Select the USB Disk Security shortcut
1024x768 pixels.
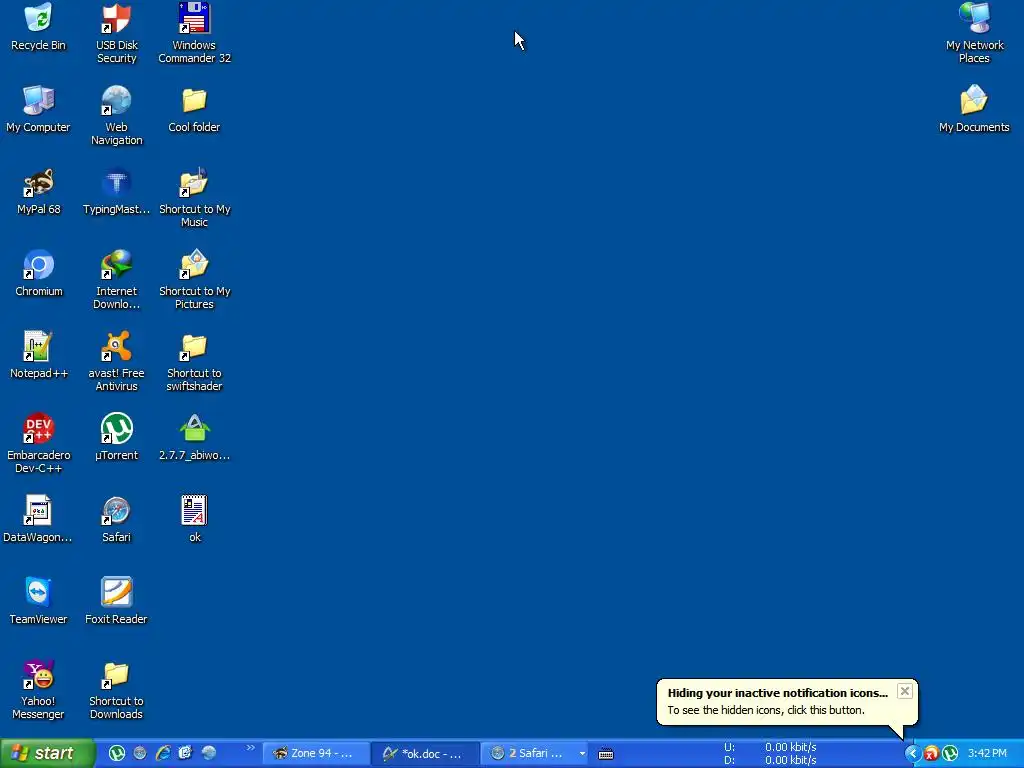coord(116,33)
